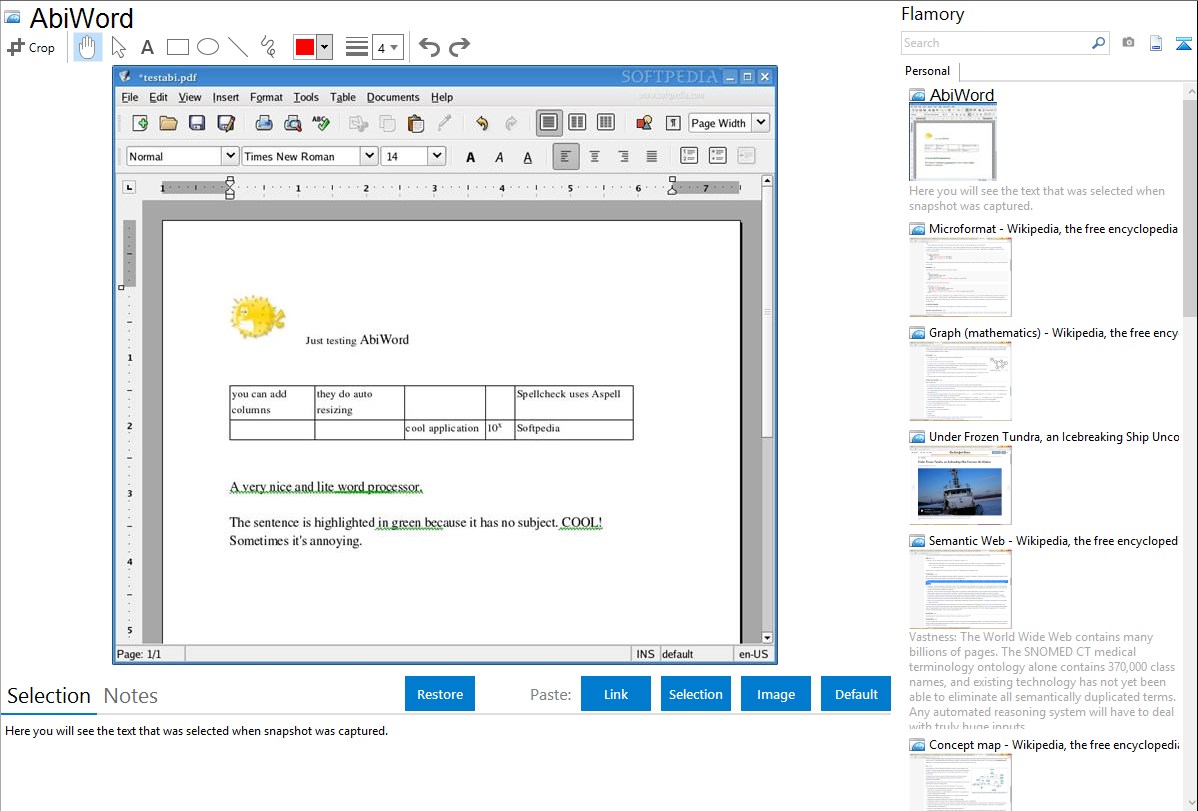Open AbiWord's Edit menu
Image resolution: width=1198 pixels, height=811 pixels.
click(x=158, y=97)
